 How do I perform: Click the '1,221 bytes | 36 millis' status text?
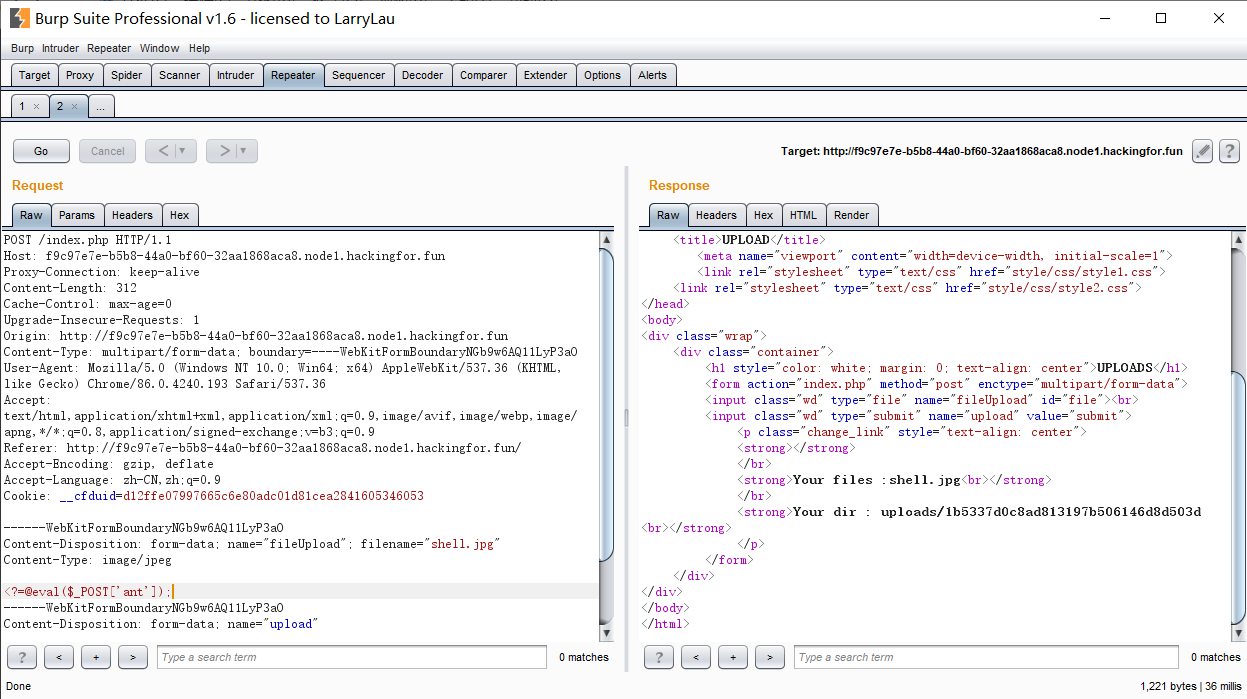(x=1190, y=687)
